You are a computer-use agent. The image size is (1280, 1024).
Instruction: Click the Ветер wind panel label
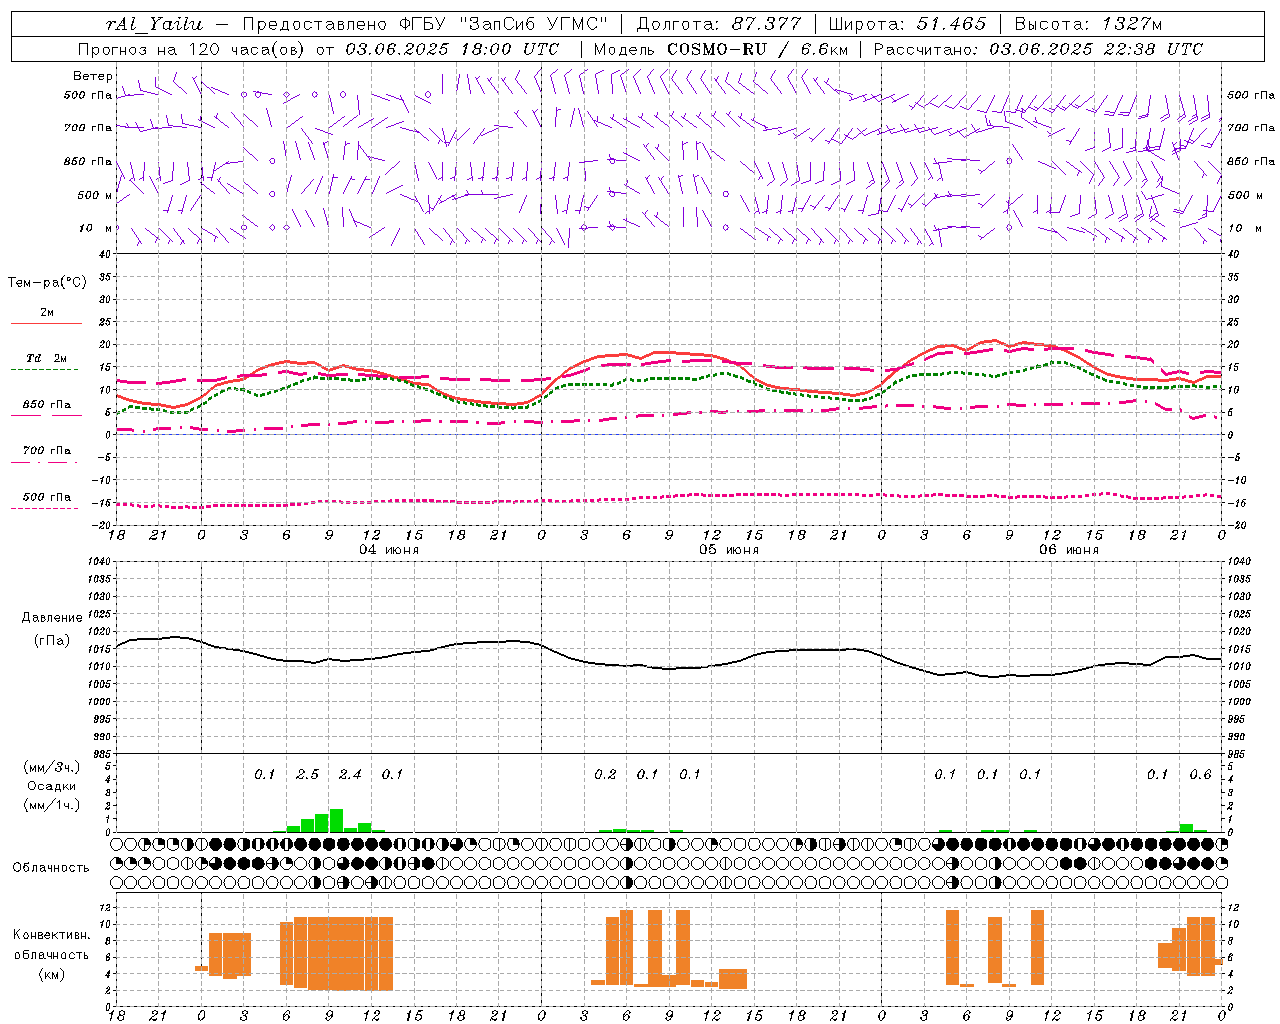pyautogui.click(x=92, y=76)
